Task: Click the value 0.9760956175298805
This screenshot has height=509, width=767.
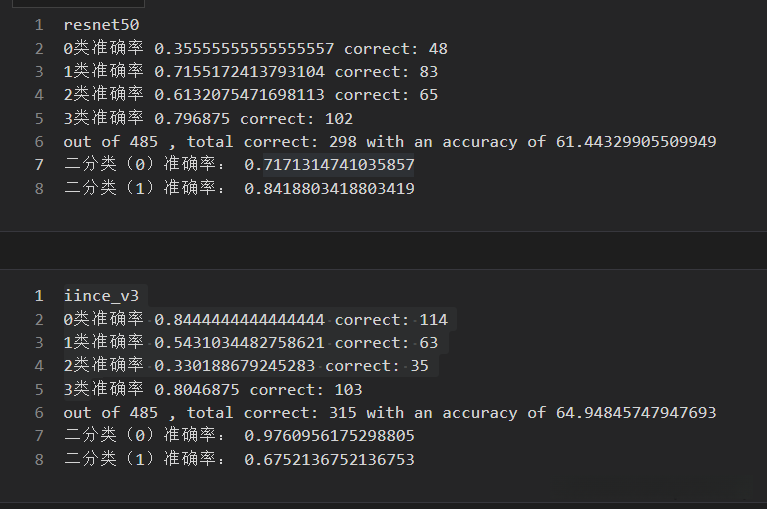Action: tap(329, 436)
